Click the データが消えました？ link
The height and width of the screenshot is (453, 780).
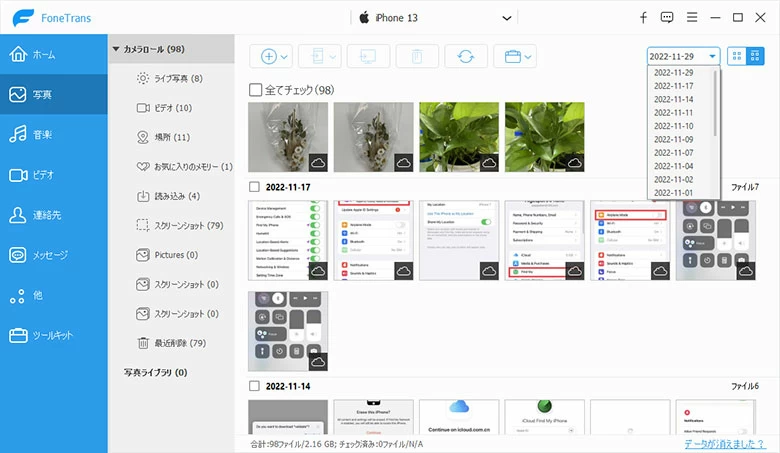coord(727,443)
